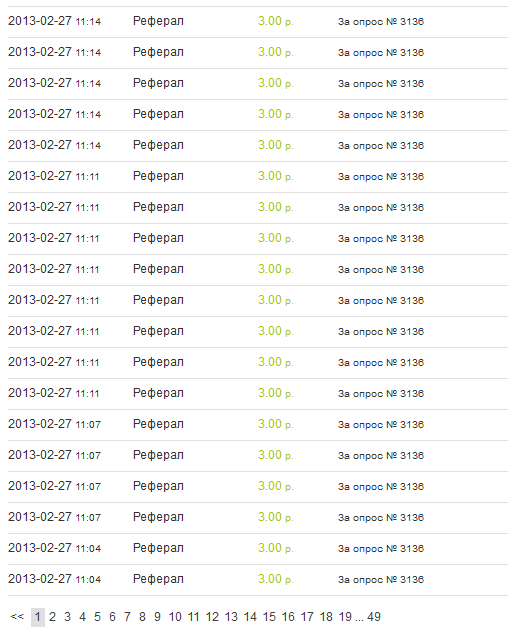Go to page 9
Viewport: 515px width, 637px height.
coord(158,617)
